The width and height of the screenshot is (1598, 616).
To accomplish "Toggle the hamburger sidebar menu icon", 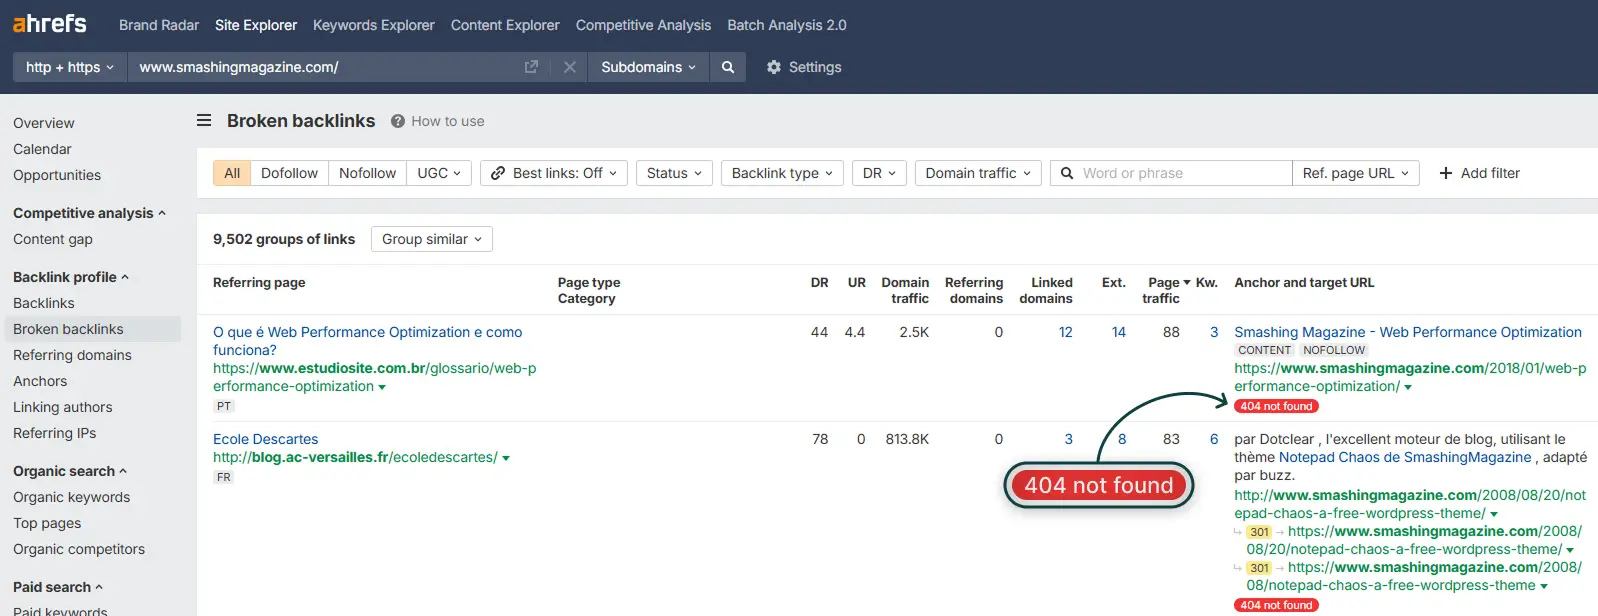I will 204,121.
